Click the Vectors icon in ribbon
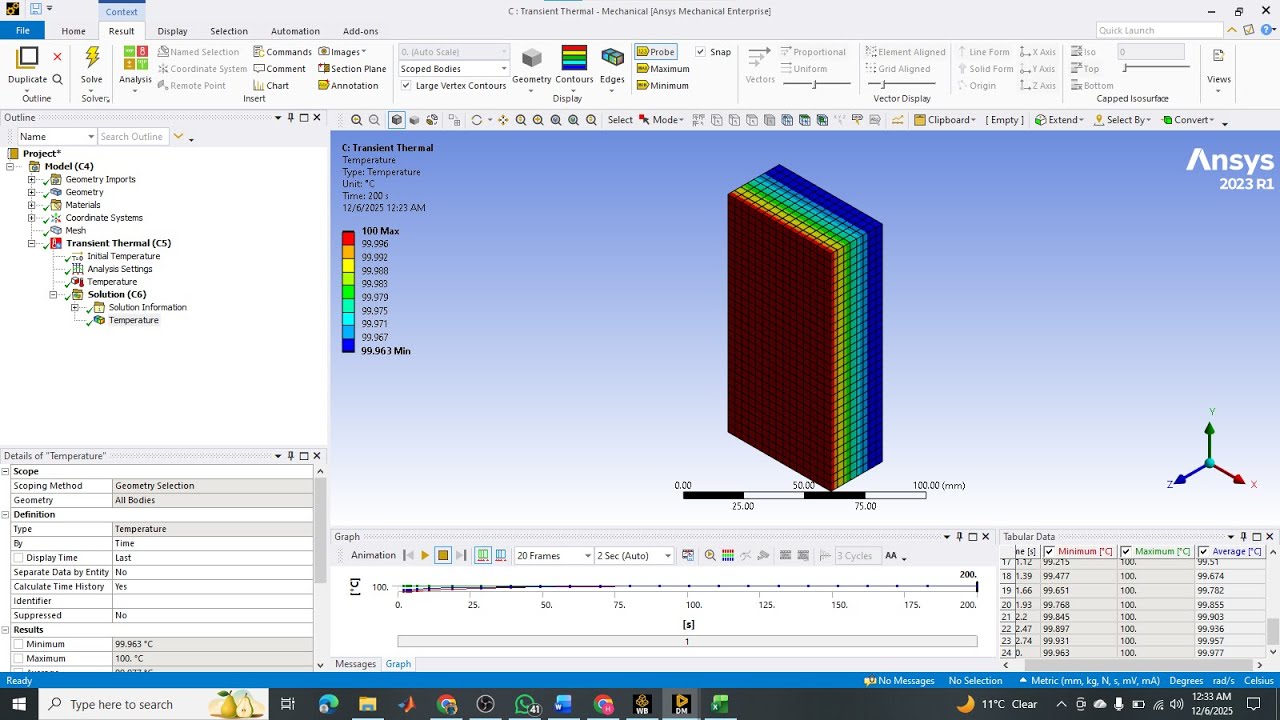This screenshot has width=1280, height=720. 760,57
